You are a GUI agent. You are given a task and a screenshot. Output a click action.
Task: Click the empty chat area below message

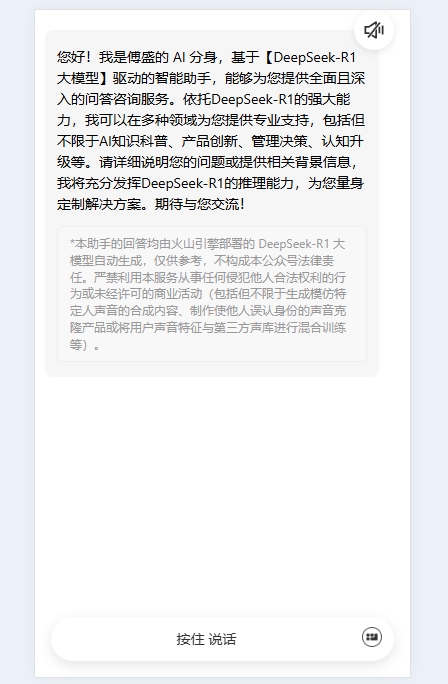222,493
